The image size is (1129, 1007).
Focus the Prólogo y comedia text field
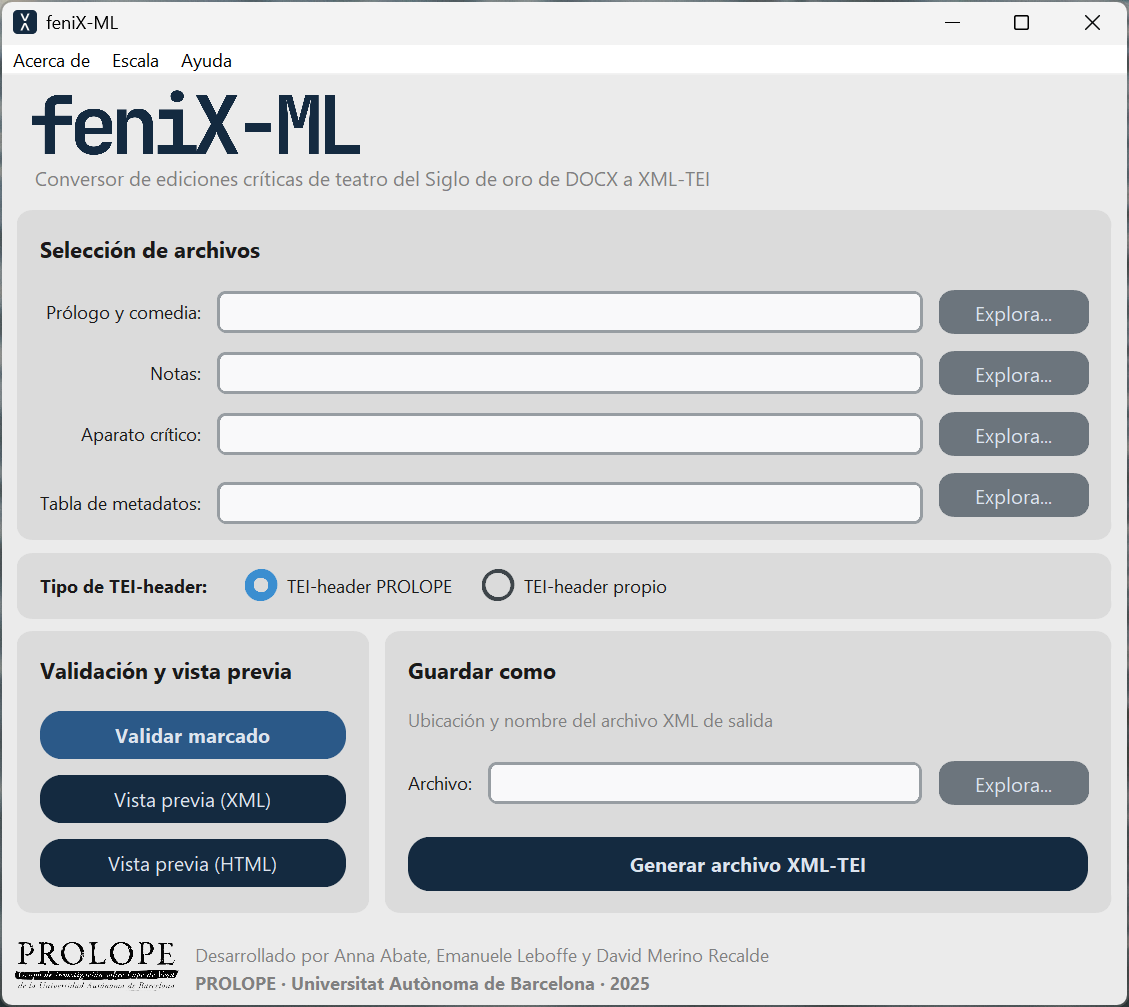(x=569, y=313)
